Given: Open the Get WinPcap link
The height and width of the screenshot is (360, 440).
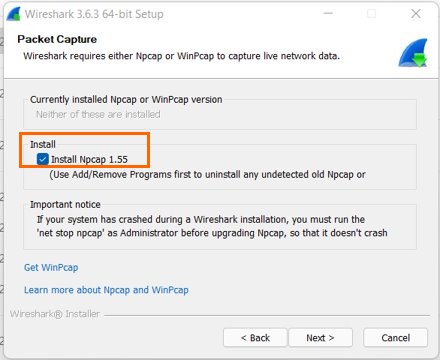Looking at the screenshot, I should tap(51, 267).
